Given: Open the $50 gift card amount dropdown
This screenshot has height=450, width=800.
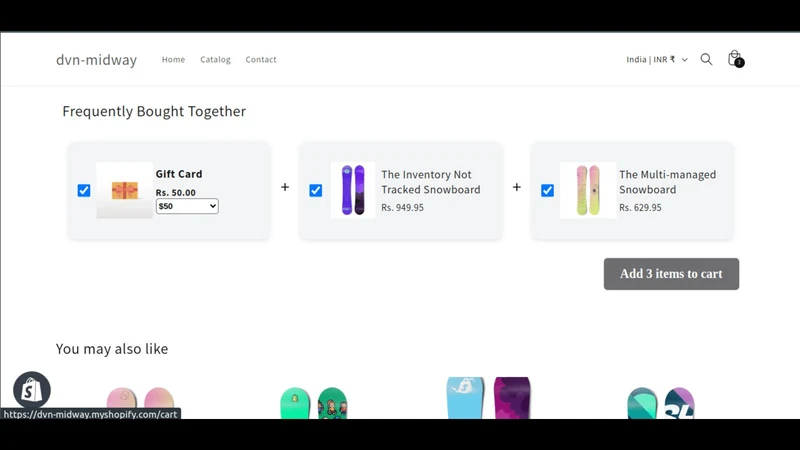Looking at the screenshot, I should click(x=187, y=206).
